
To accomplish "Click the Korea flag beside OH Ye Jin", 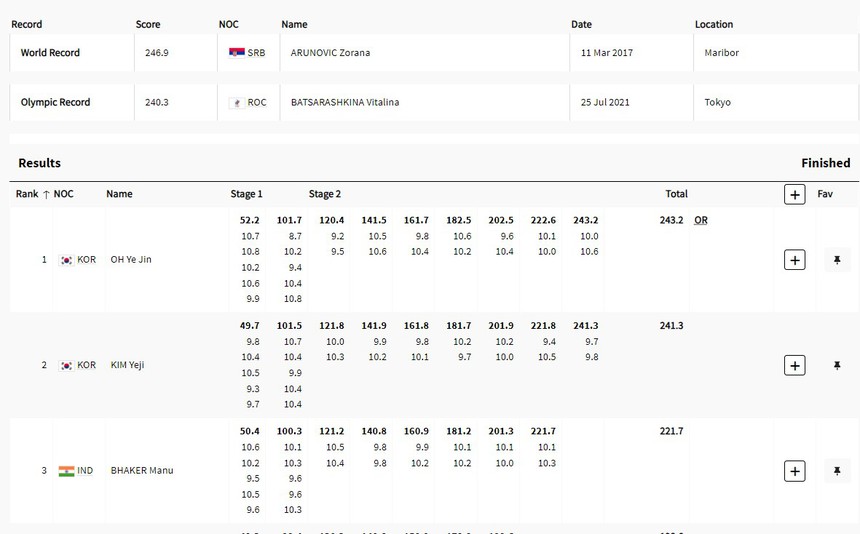I will click(x=66, y=260).
